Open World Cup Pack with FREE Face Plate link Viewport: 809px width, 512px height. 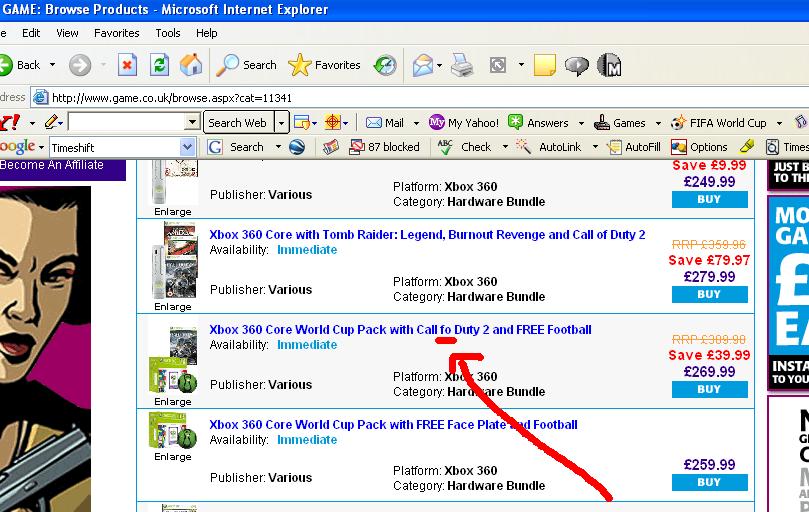(393, 424)
